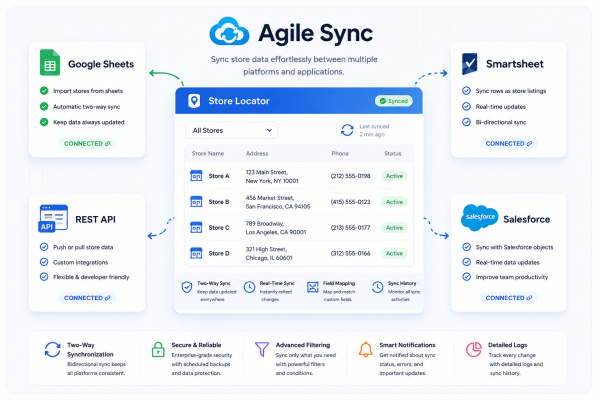The image size is (600, 400).
Task: Click the Store Locator map pin icon
Action: (194, 101)
